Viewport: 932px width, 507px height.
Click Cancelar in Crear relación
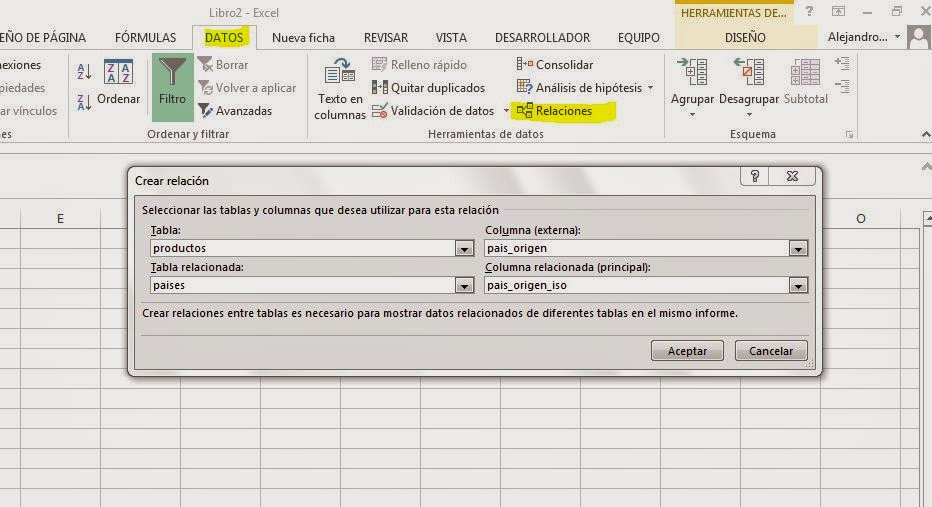coord(771,351)
